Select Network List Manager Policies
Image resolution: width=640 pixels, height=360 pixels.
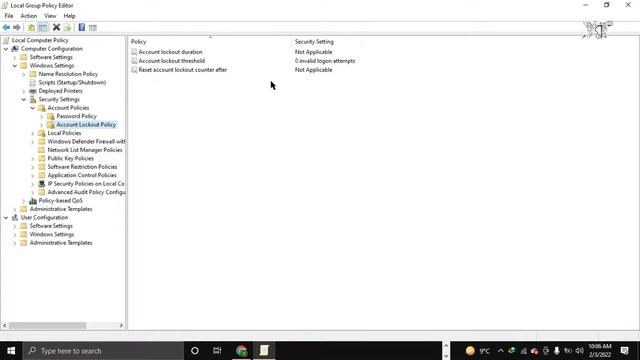pos(85,150)
